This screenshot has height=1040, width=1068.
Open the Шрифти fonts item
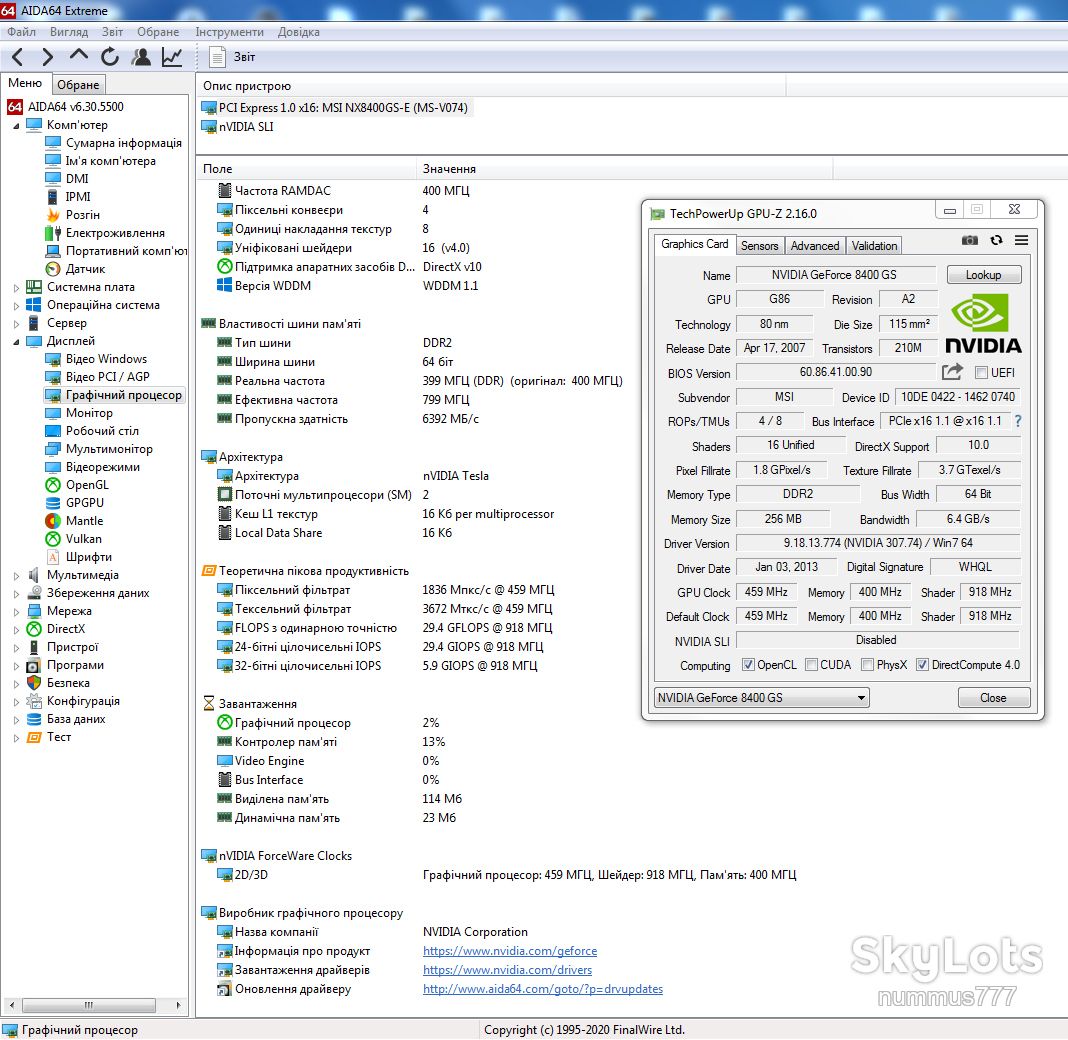pyautogui.click(x=79, y=557)
